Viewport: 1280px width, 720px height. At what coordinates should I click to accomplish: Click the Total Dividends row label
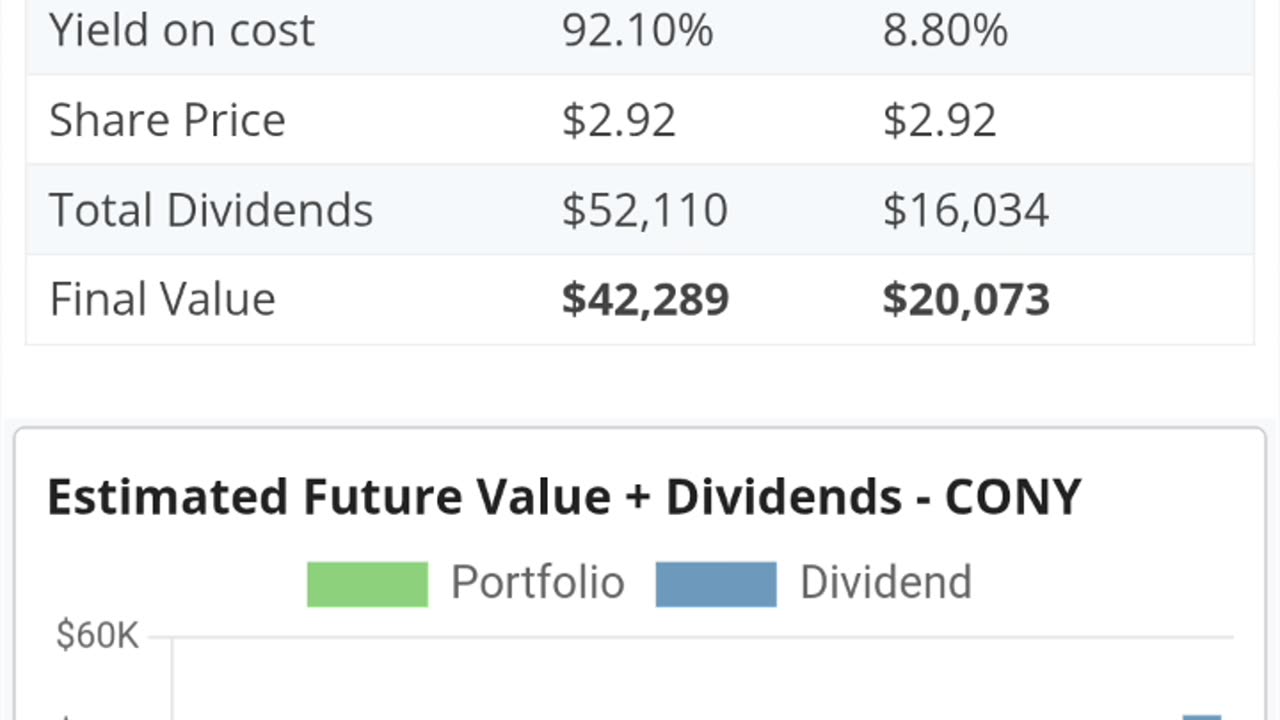click(x=211, y=210)
